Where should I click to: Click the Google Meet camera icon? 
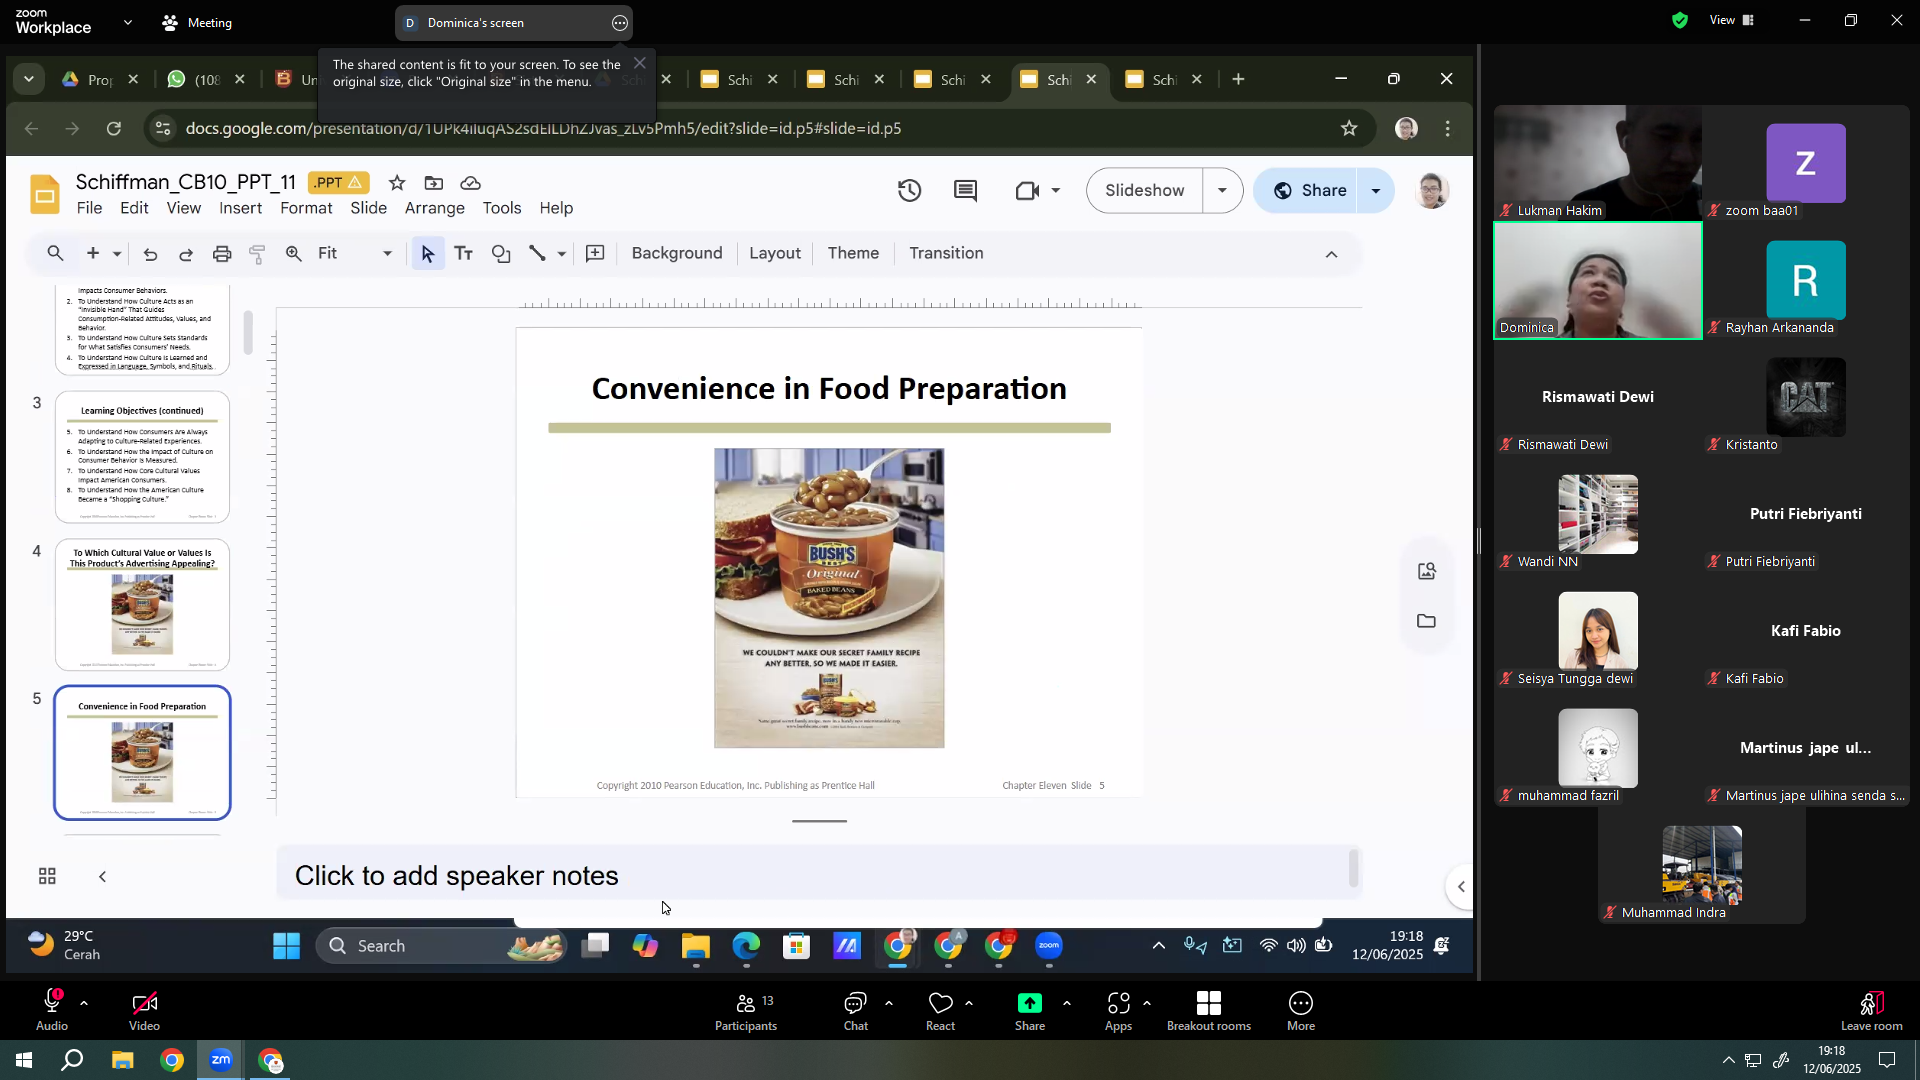pos(1027,191)
